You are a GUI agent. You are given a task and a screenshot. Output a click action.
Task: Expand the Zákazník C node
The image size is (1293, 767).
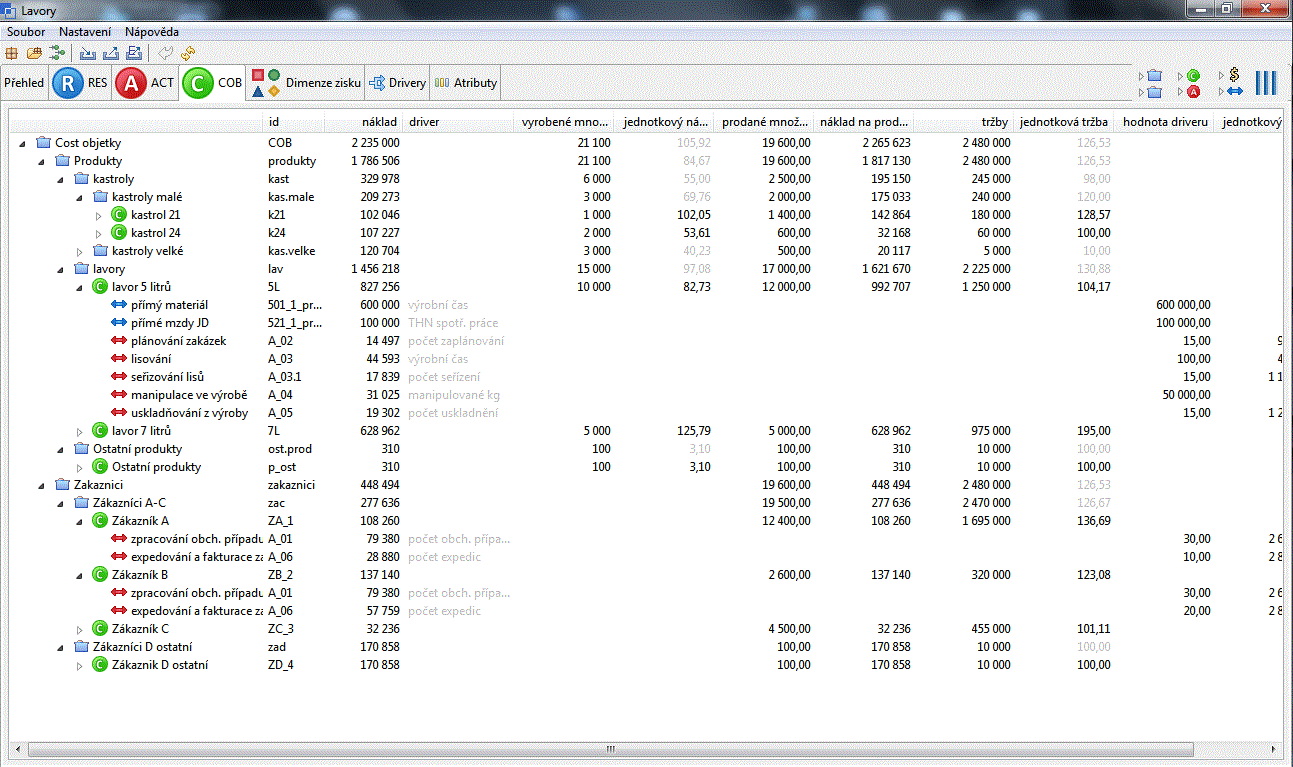80,629
